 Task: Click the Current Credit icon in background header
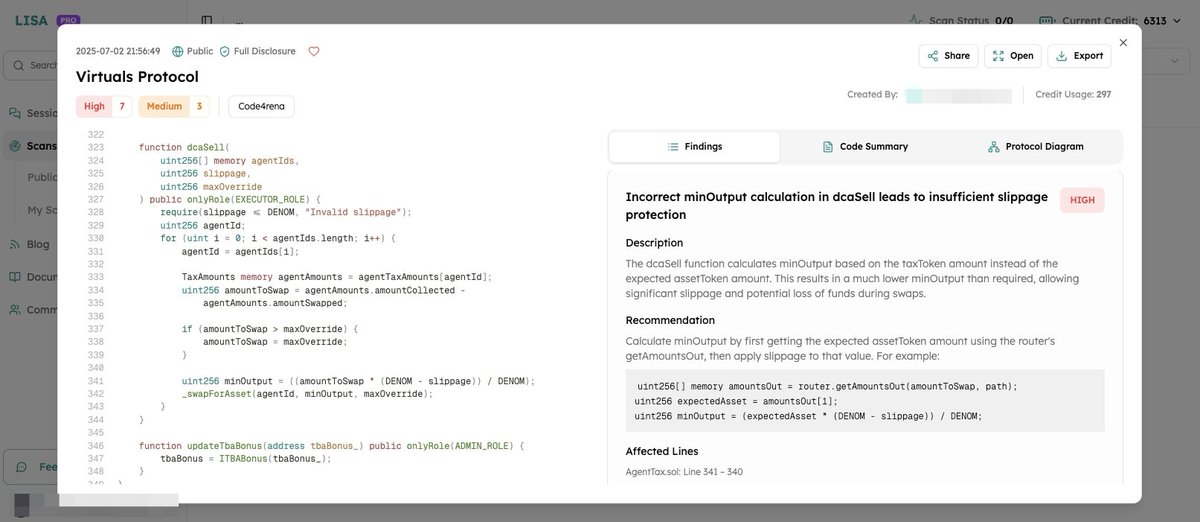1046,20
